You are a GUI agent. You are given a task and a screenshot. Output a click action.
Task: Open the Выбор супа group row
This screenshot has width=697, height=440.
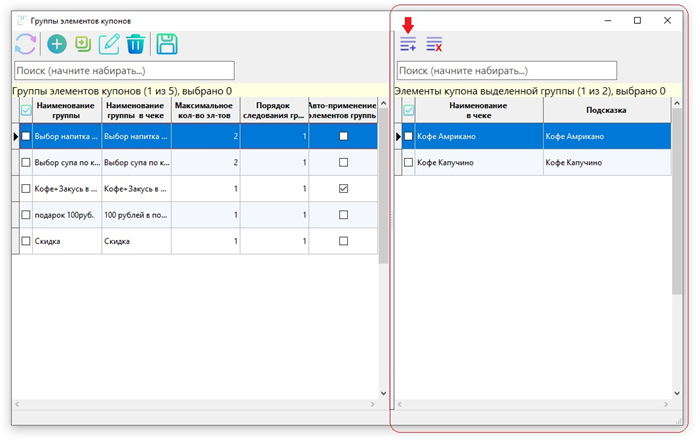point(66,162)
